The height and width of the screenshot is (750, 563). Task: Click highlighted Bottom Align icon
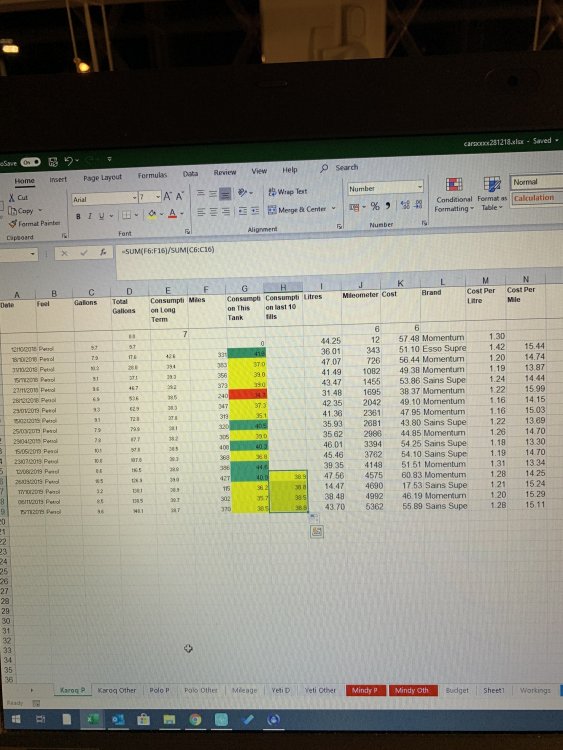click(x=225, y=193)
